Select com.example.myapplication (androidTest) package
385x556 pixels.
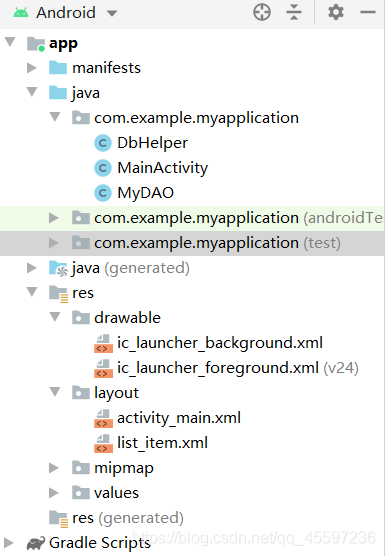tap(239, 218)
